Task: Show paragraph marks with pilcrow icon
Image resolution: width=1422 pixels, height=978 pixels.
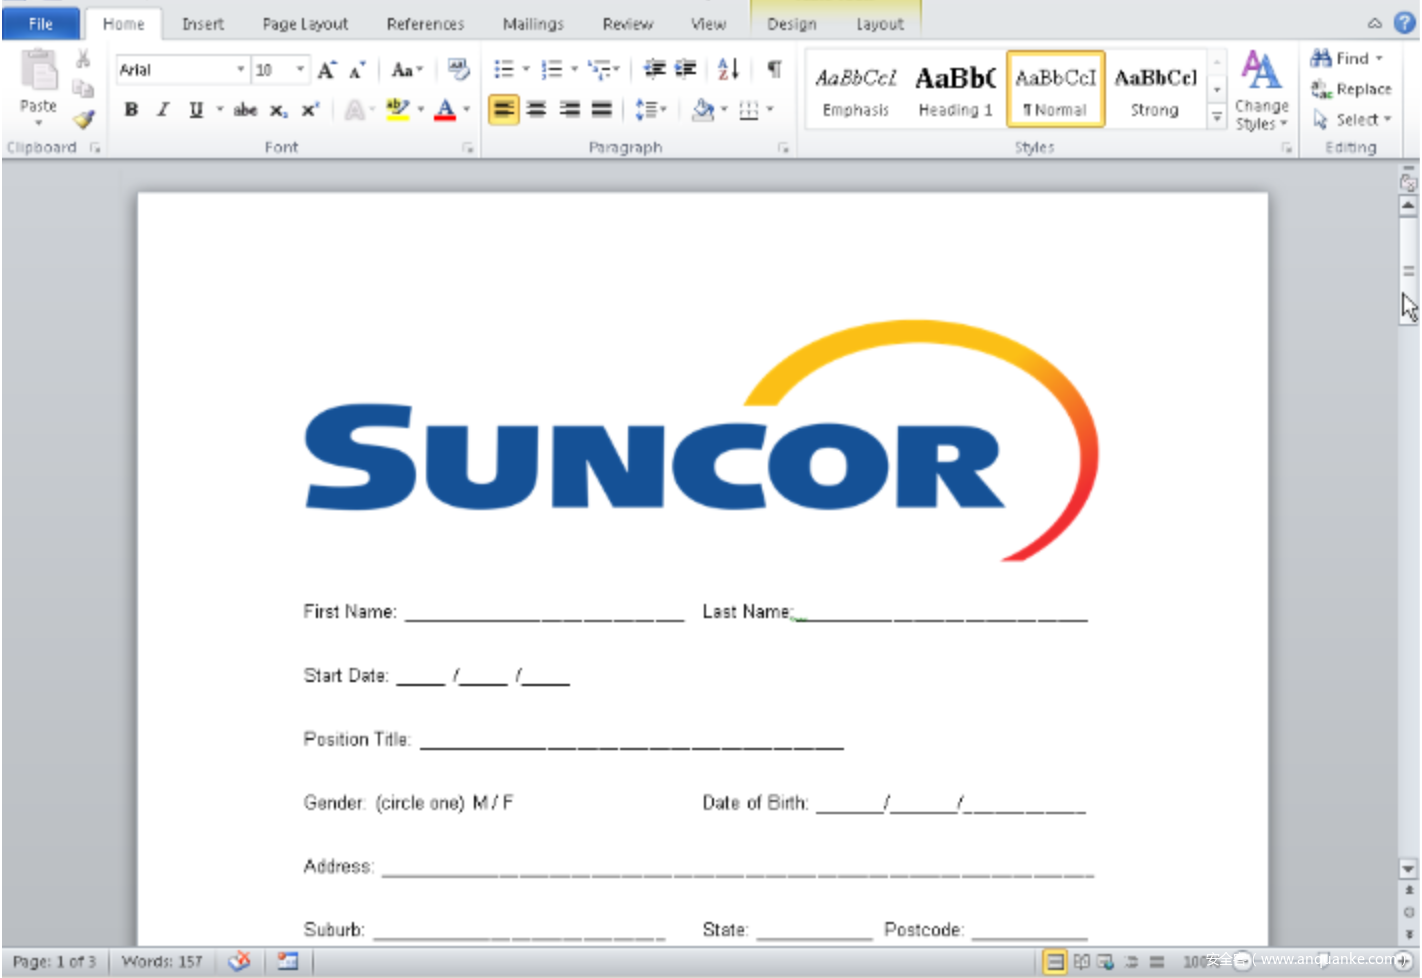Action: click(x=774, y=69)
